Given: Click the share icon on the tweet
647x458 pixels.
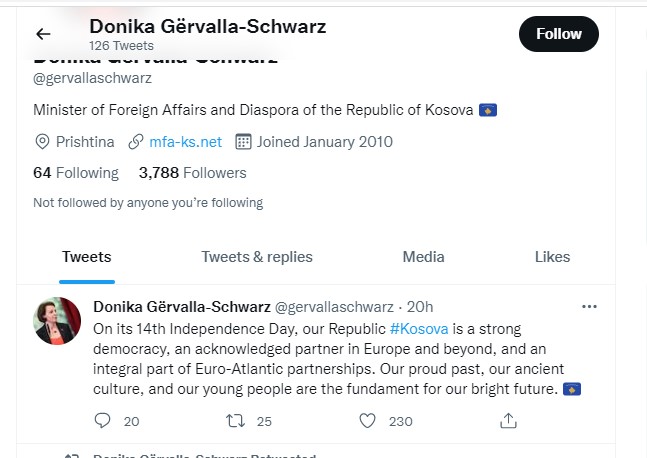Looking at the screenshot, I should coord(508,421).
